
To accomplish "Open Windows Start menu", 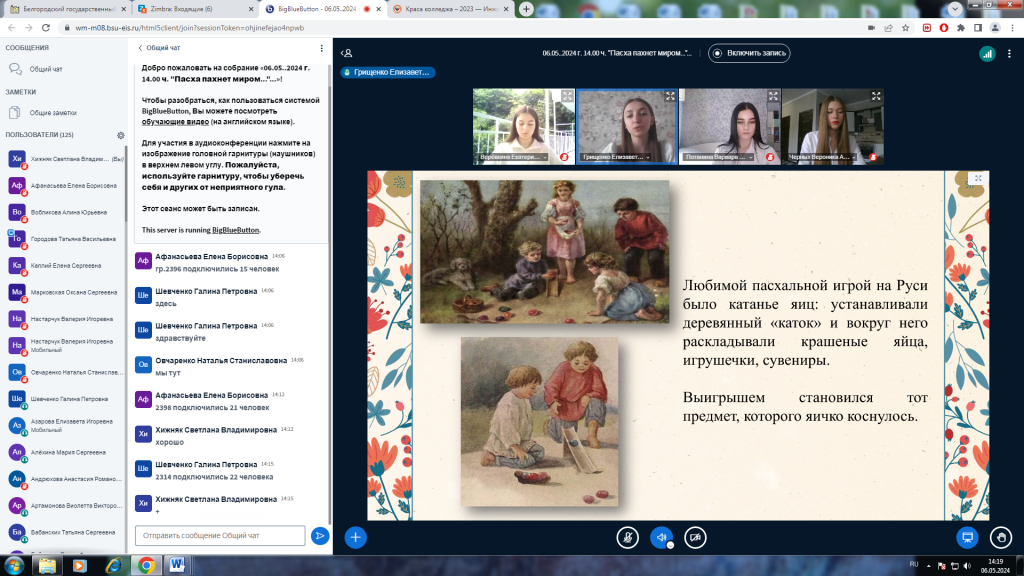I will pos(14,566).
